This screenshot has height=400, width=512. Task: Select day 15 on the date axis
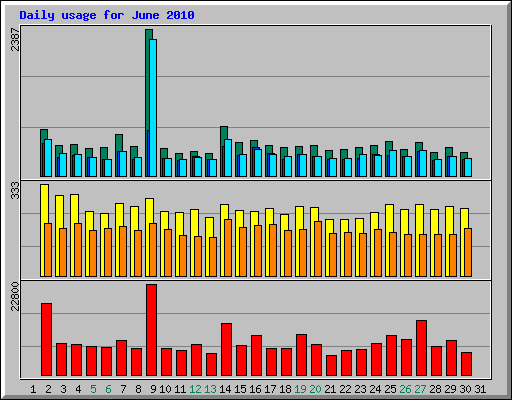(x=240, y=389)
